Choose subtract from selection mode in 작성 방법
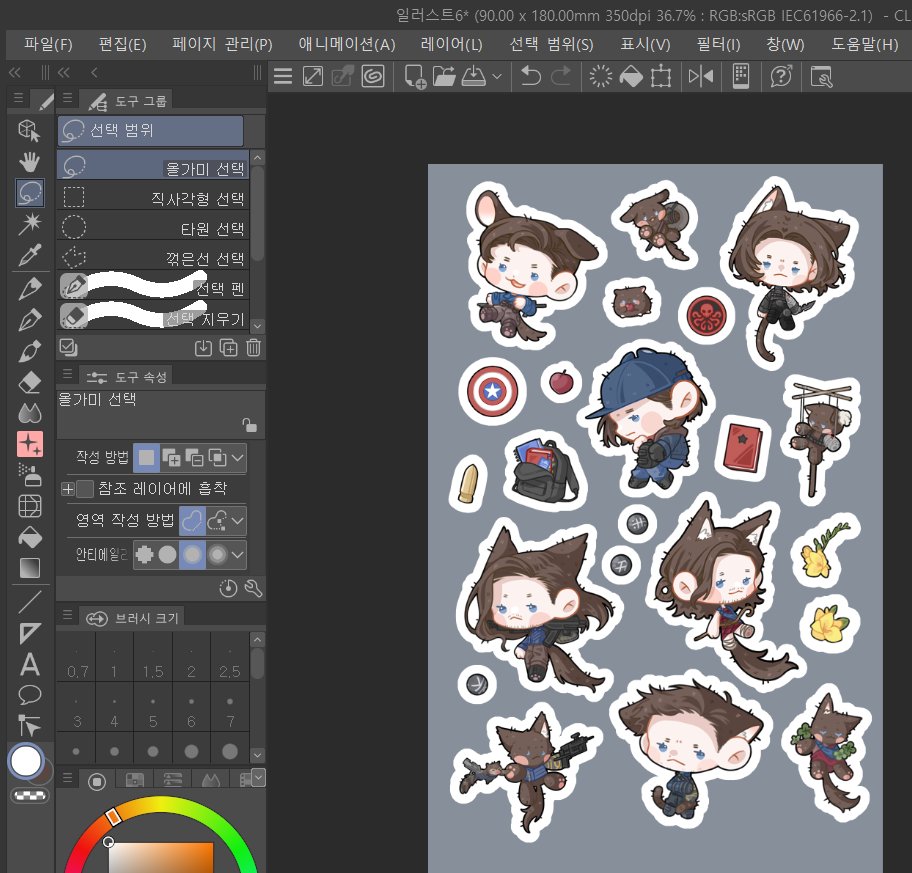Viewport: 912px width, 873px height. tap(194, 458)
